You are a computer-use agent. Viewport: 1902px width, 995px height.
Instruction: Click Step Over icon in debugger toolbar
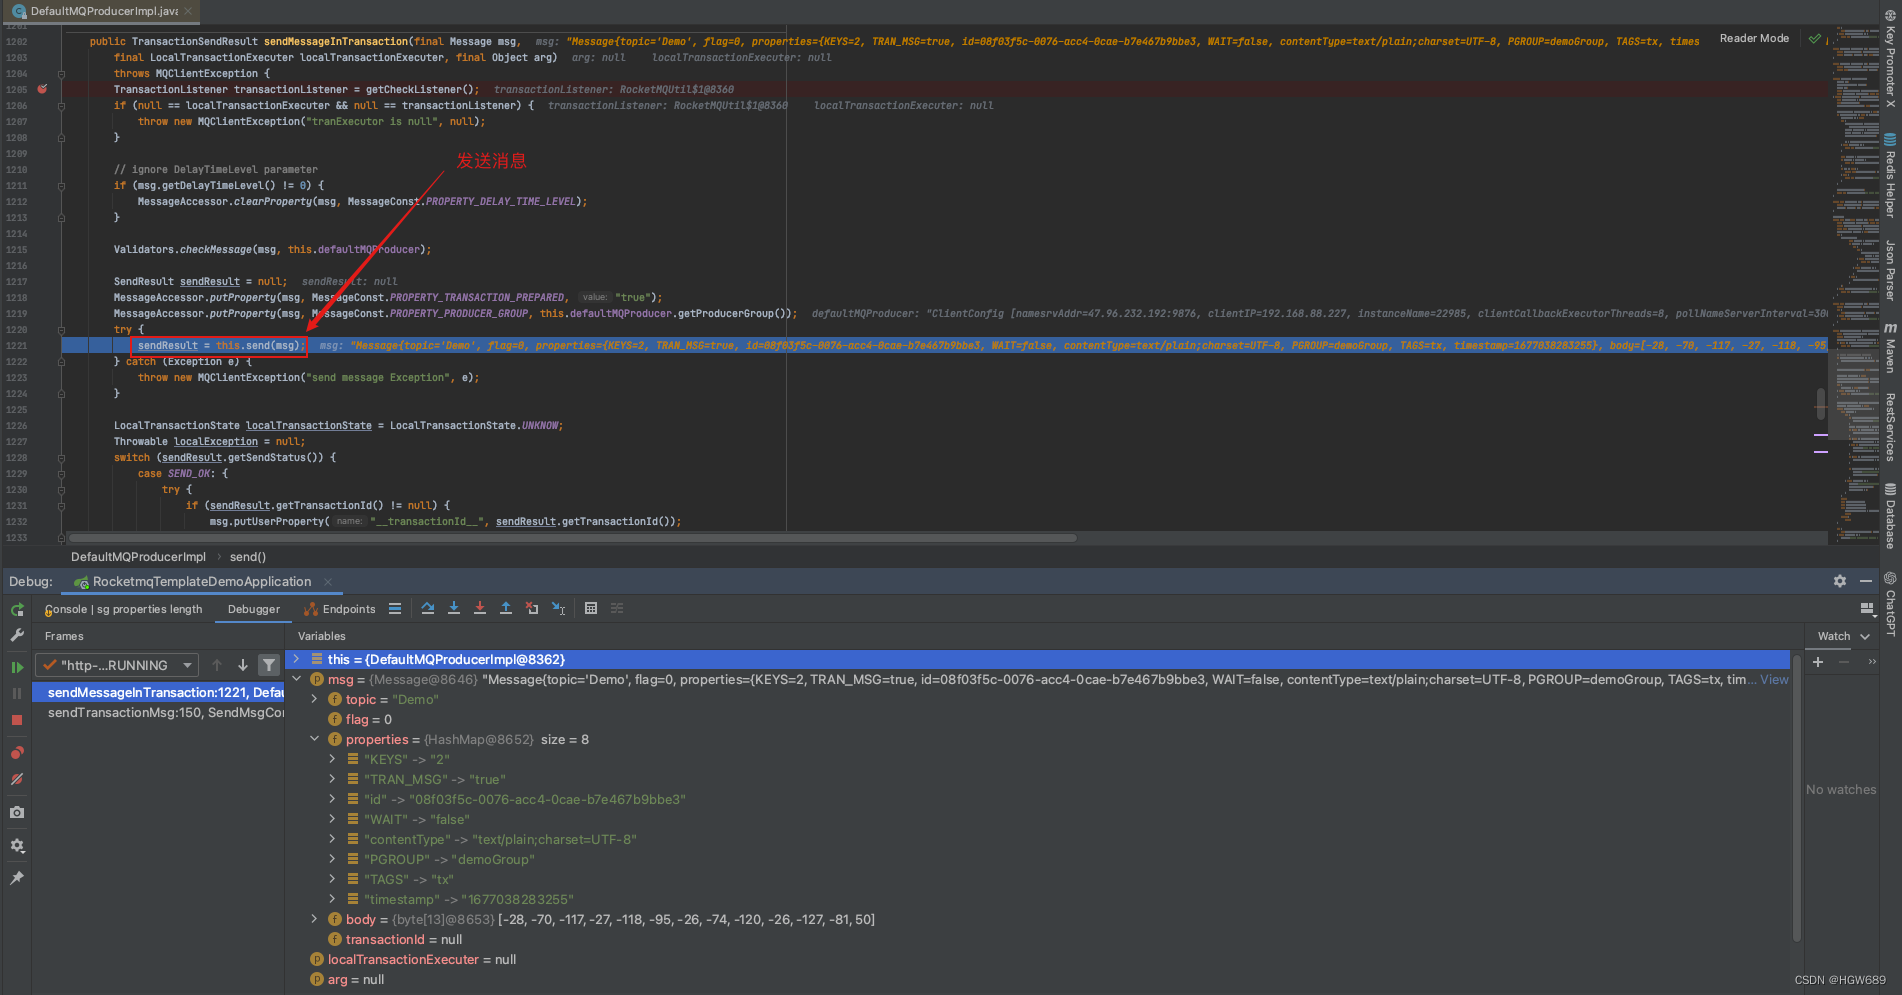pos(428,608)
